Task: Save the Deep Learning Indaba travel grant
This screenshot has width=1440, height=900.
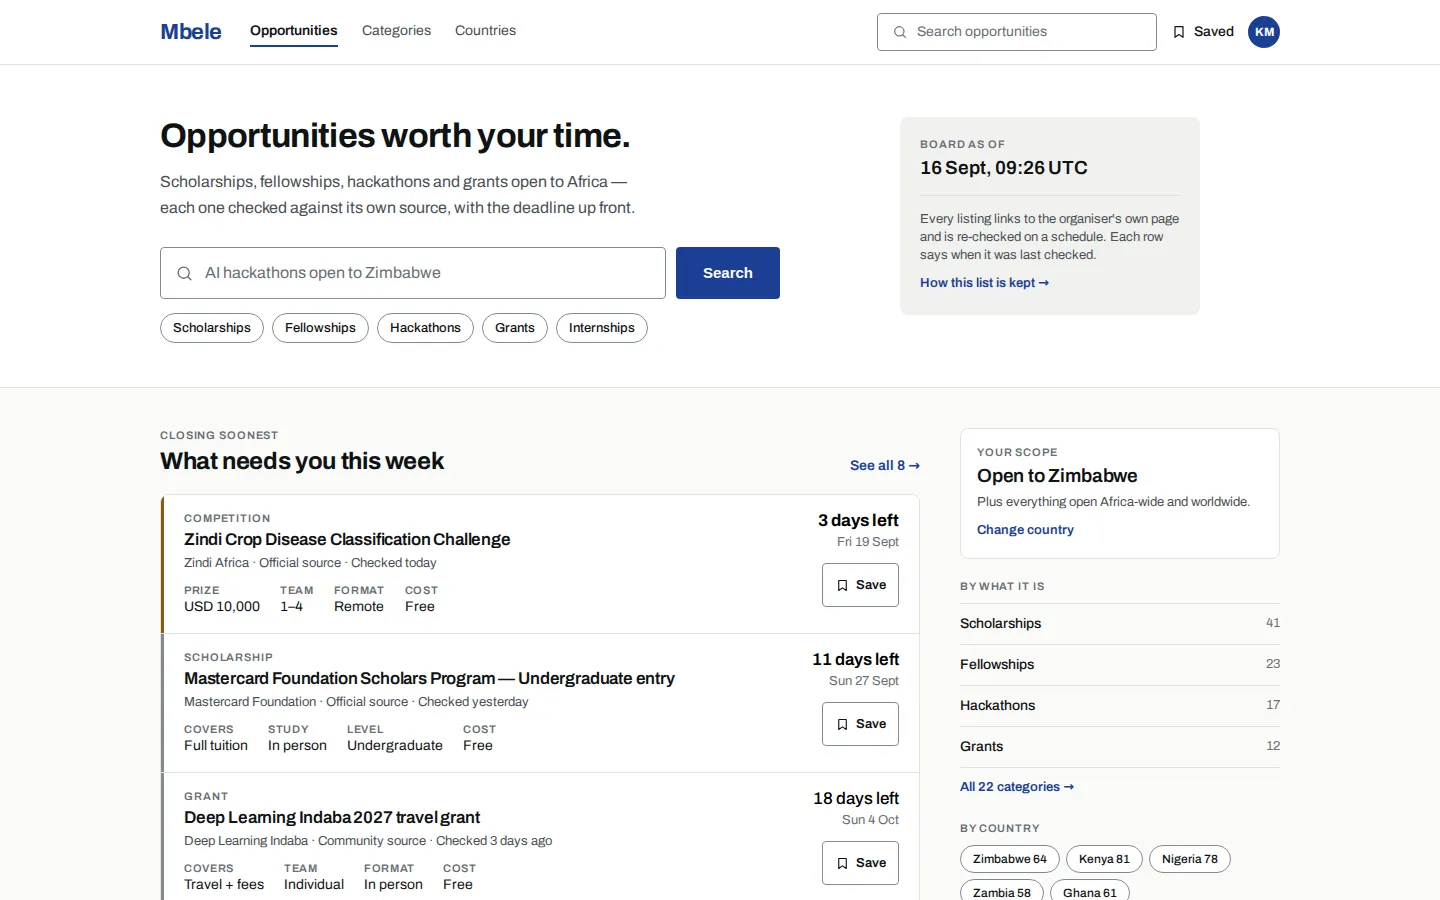Action: [860, 863]
